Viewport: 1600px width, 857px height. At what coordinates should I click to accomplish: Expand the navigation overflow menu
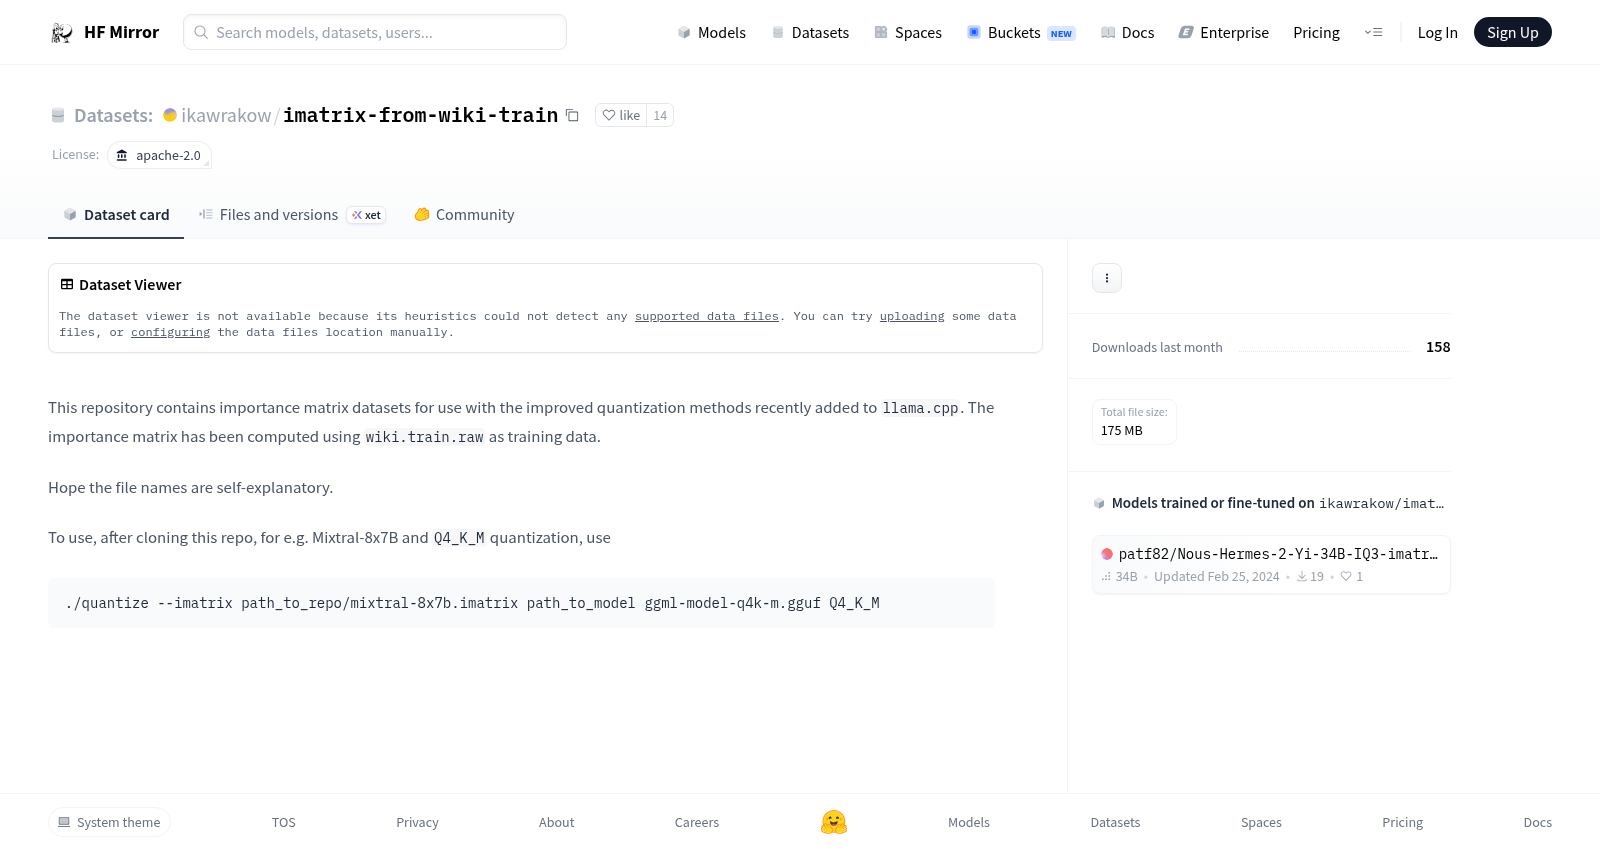[x=1373, y=33]
